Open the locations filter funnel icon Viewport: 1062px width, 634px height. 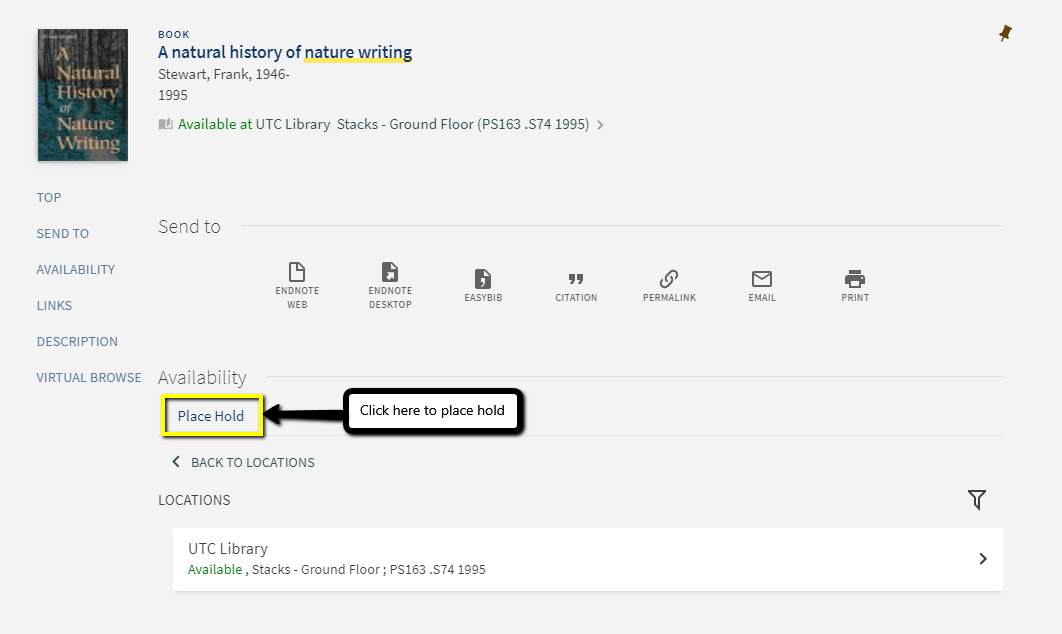pyautogui.click(x=977, y=500)
